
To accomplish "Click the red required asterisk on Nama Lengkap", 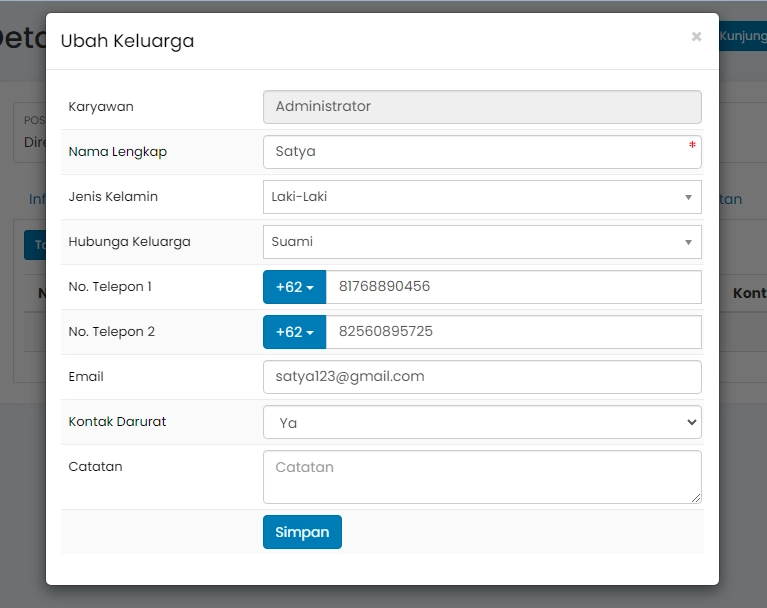I will (692, 146).
